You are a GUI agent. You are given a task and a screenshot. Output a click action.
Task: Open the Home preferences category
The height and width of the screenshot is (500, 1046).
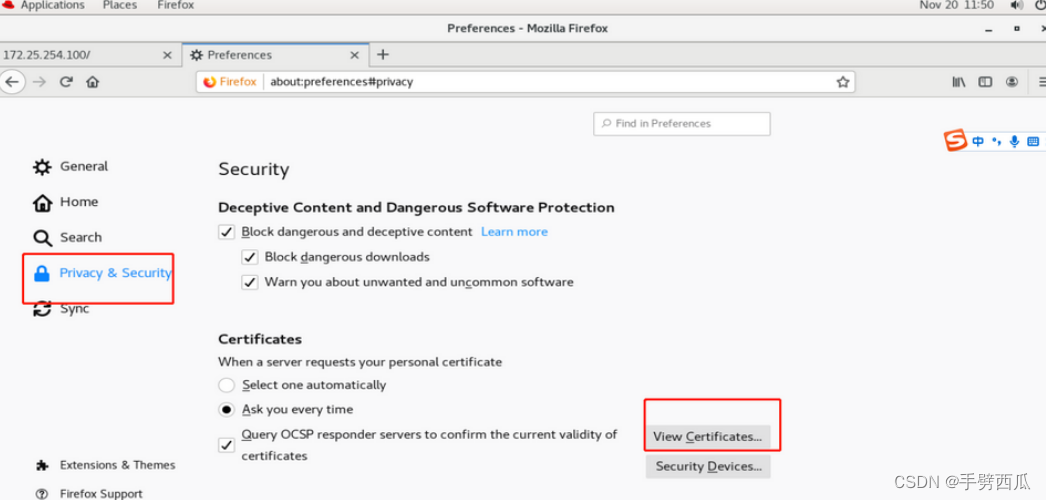65,202
